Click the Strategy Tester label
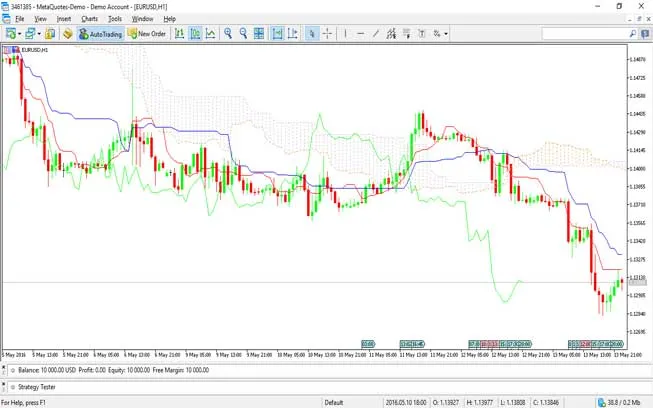This screenshot has width=653, height=408. click(37, 387)
